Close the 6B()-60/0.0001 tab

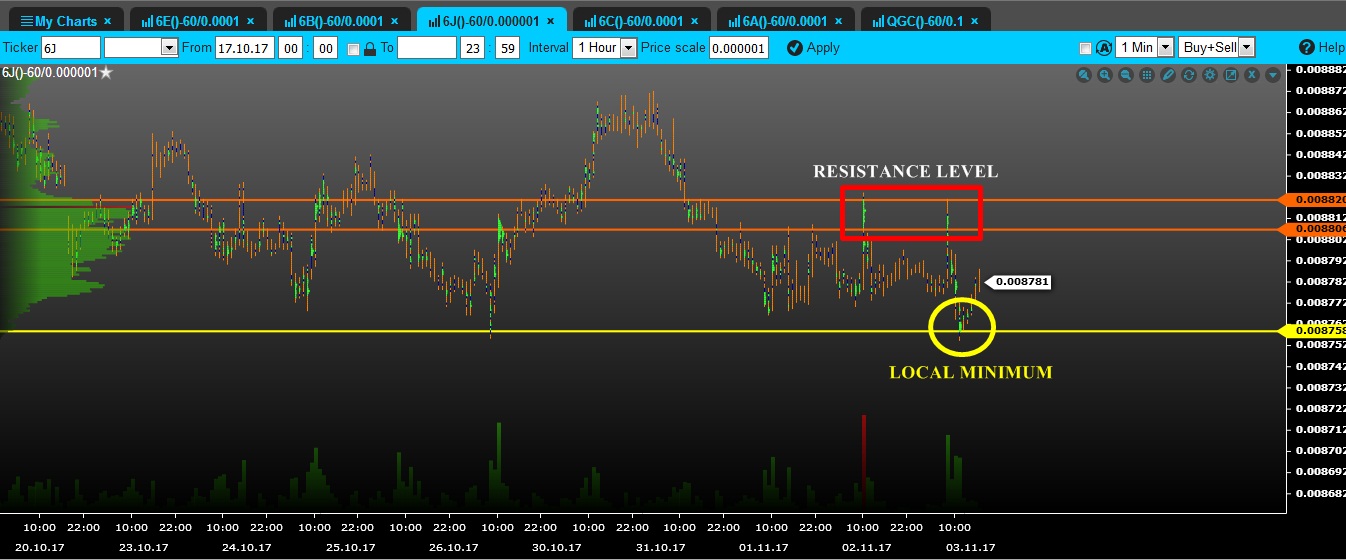393,21
